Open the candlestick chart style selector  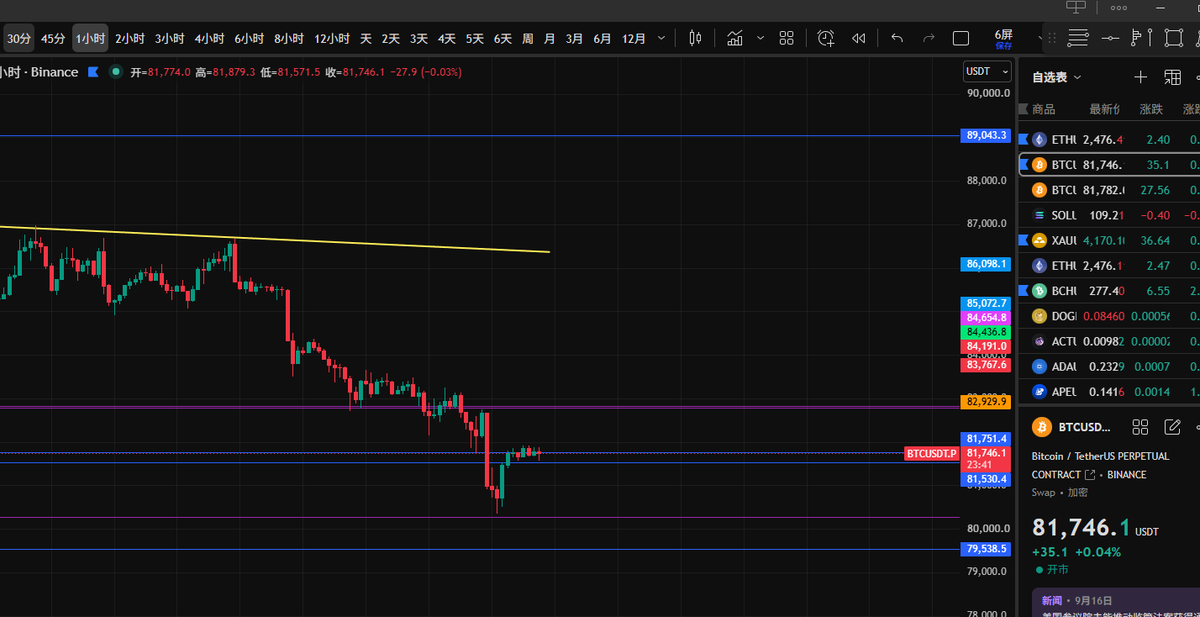[x=696, y=38]
